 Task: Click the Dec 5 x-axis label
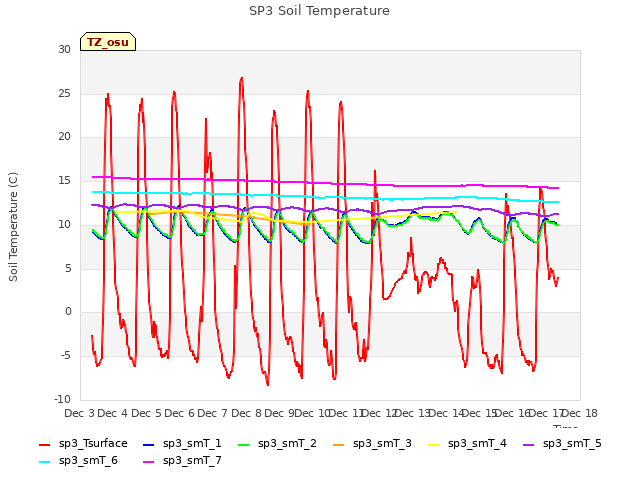[x=146, y=413]
